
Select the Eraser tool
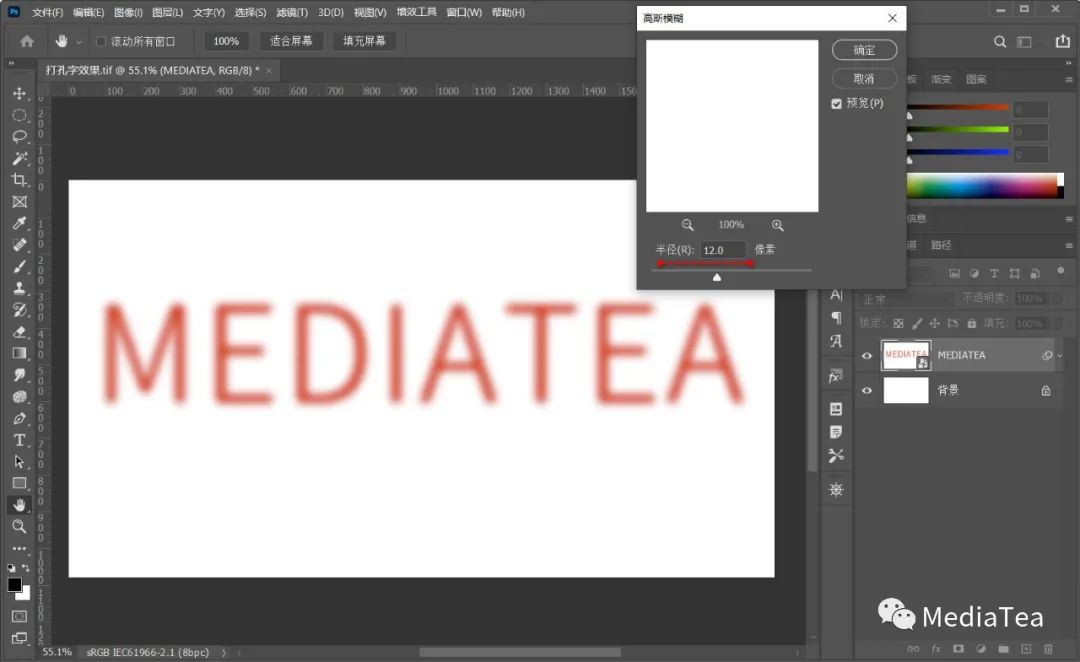pyautogui.click(x=19, y=332)
